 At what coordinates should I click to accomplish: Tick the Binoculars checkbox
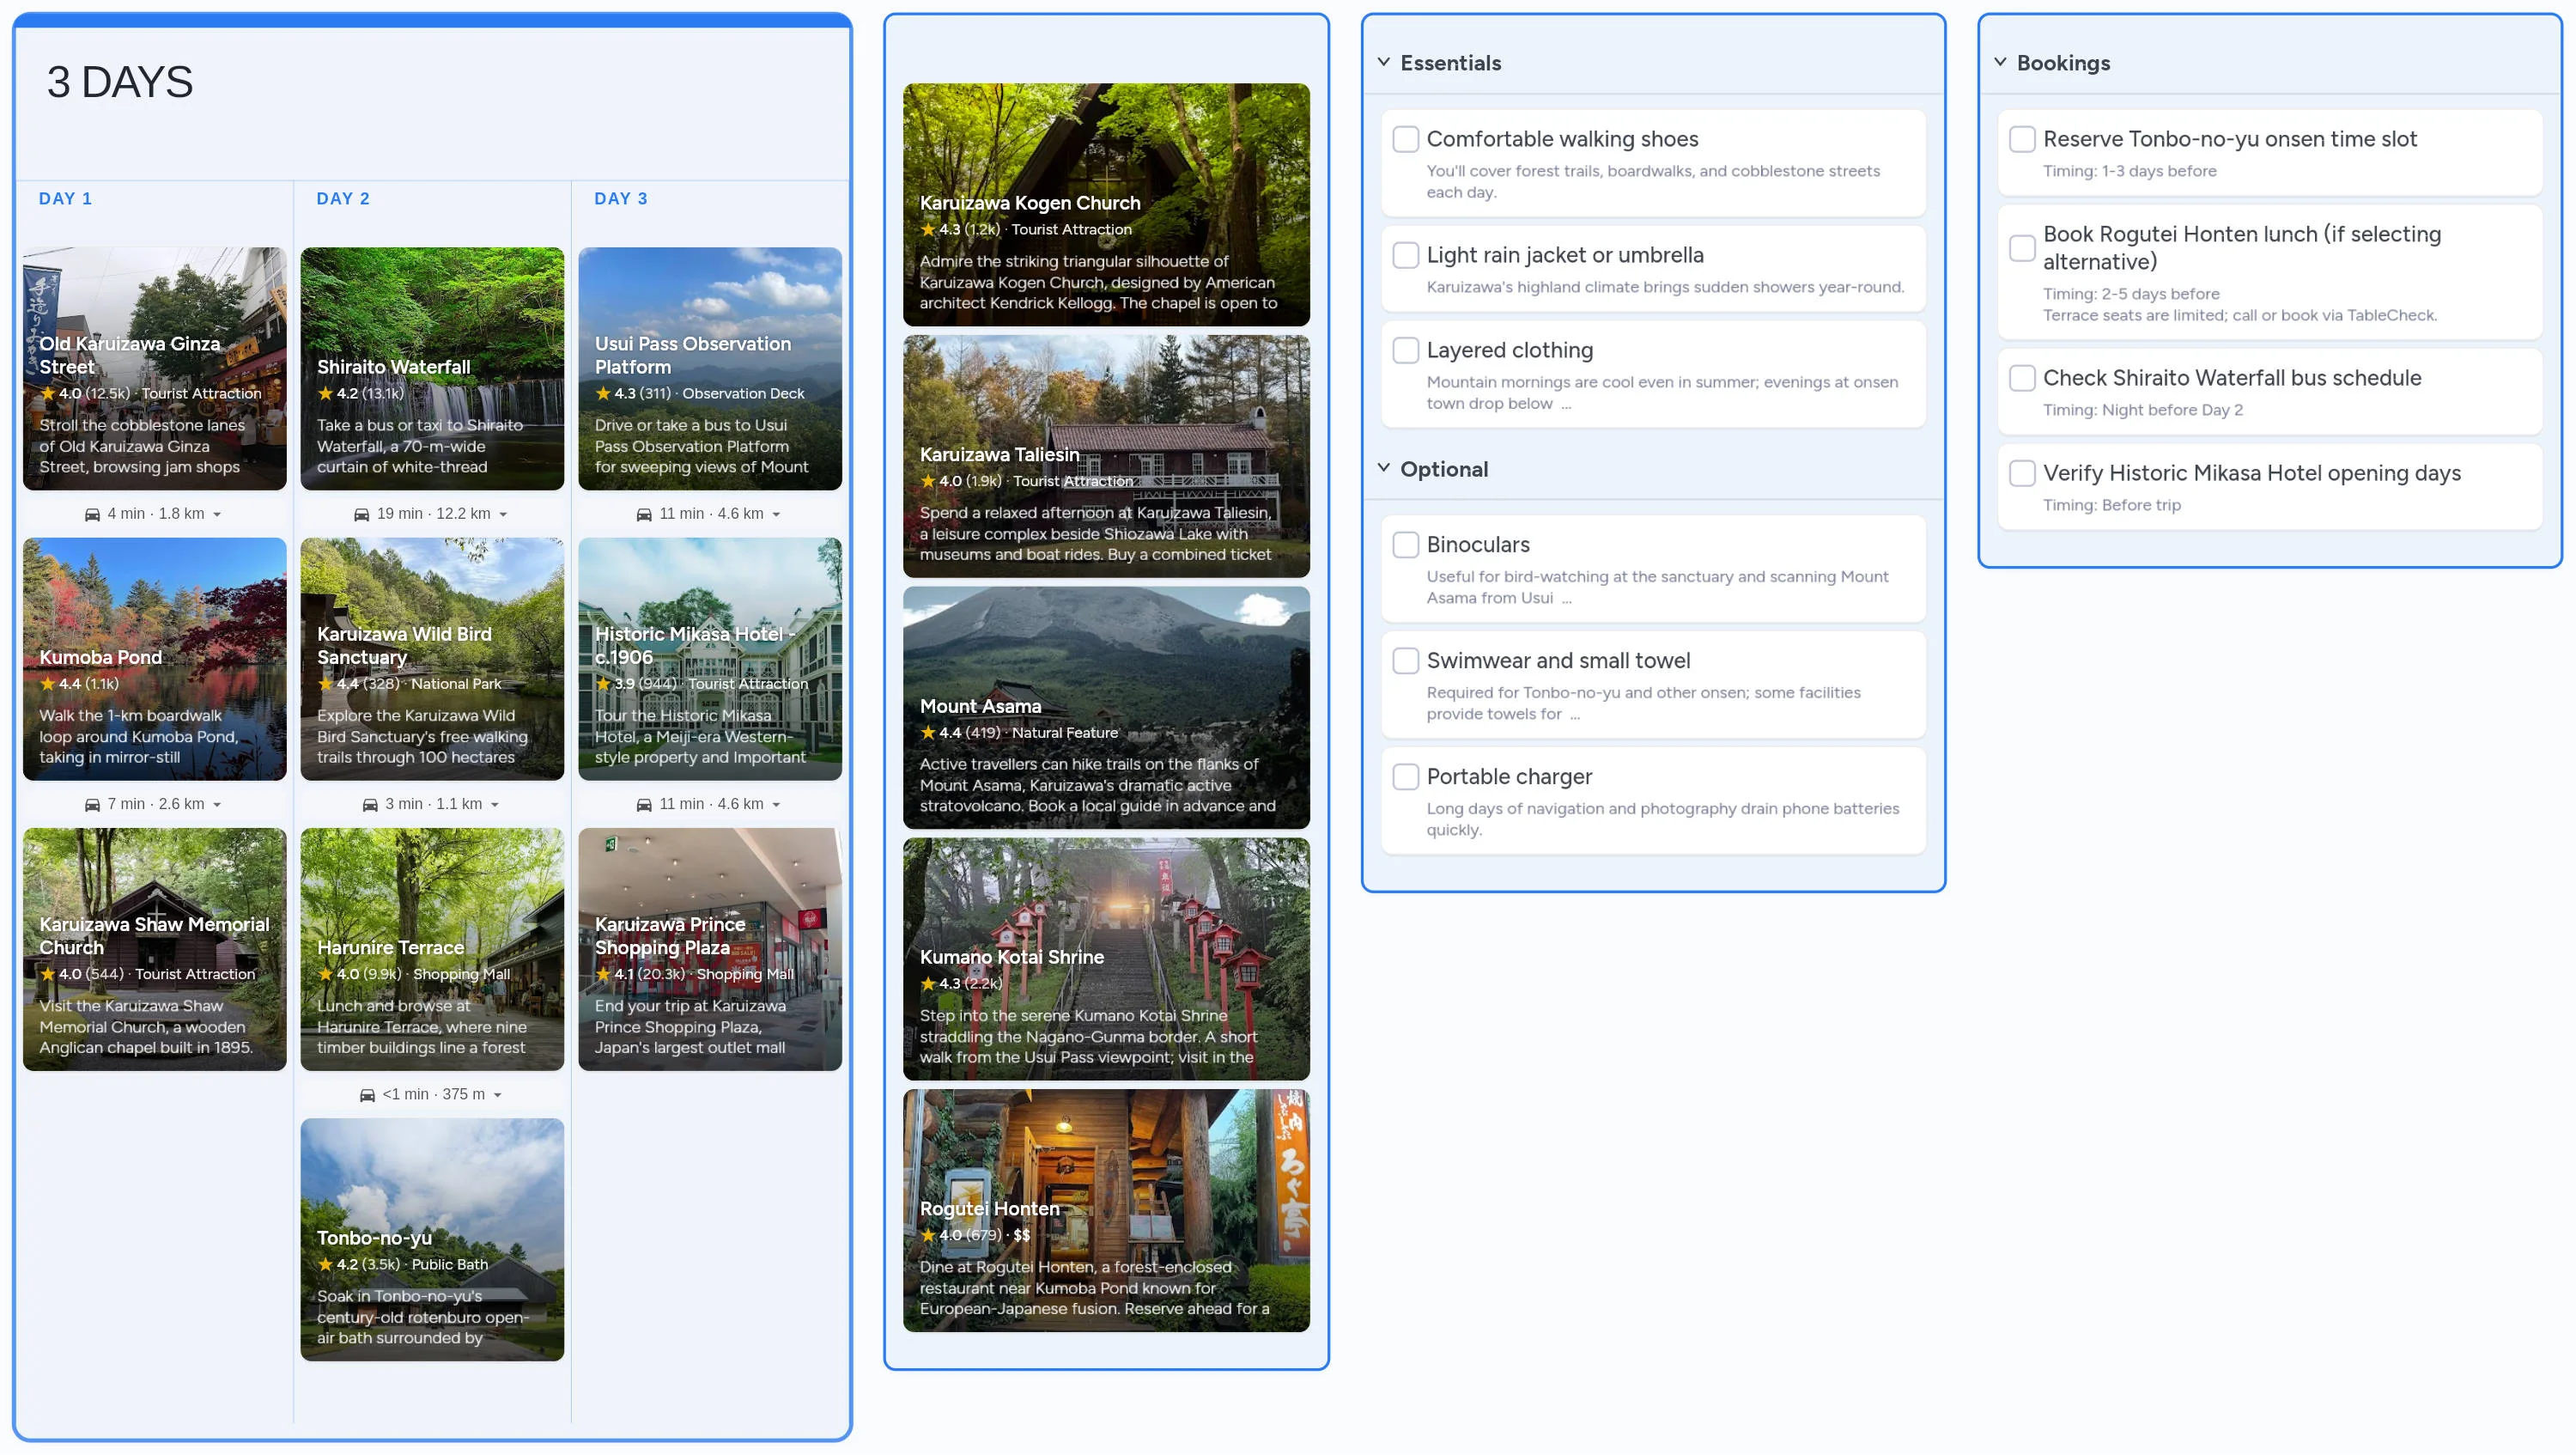point(1405,545)
